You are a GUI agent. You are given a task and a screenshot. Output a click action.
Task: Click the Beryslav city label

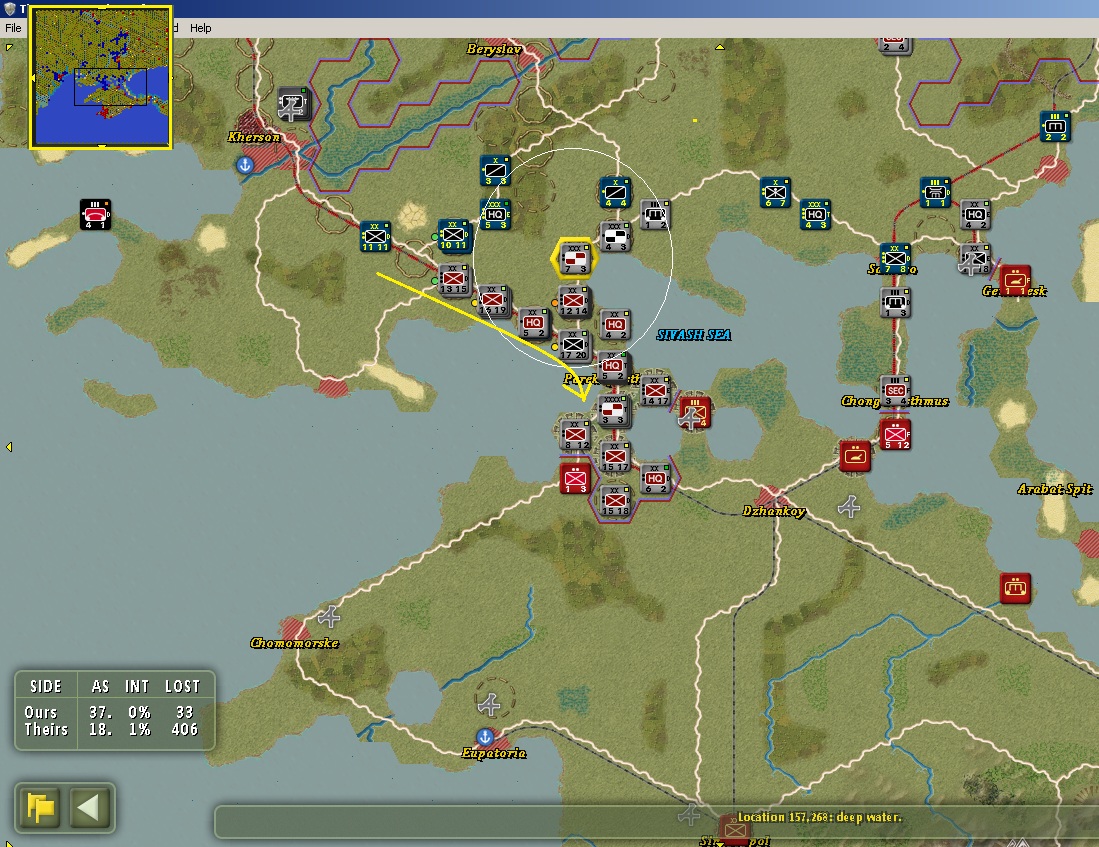click(494, 49)
